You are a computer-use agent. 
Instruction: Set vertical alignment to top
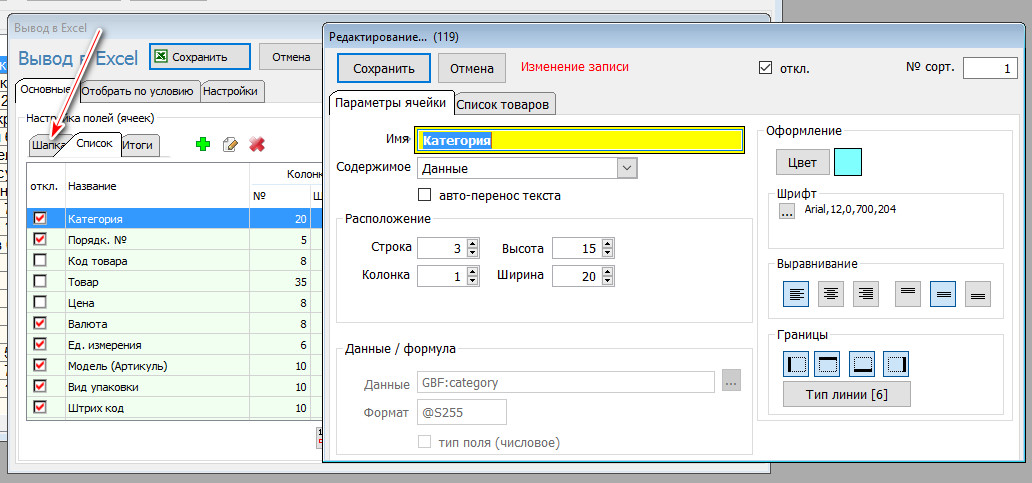[908, 293]
